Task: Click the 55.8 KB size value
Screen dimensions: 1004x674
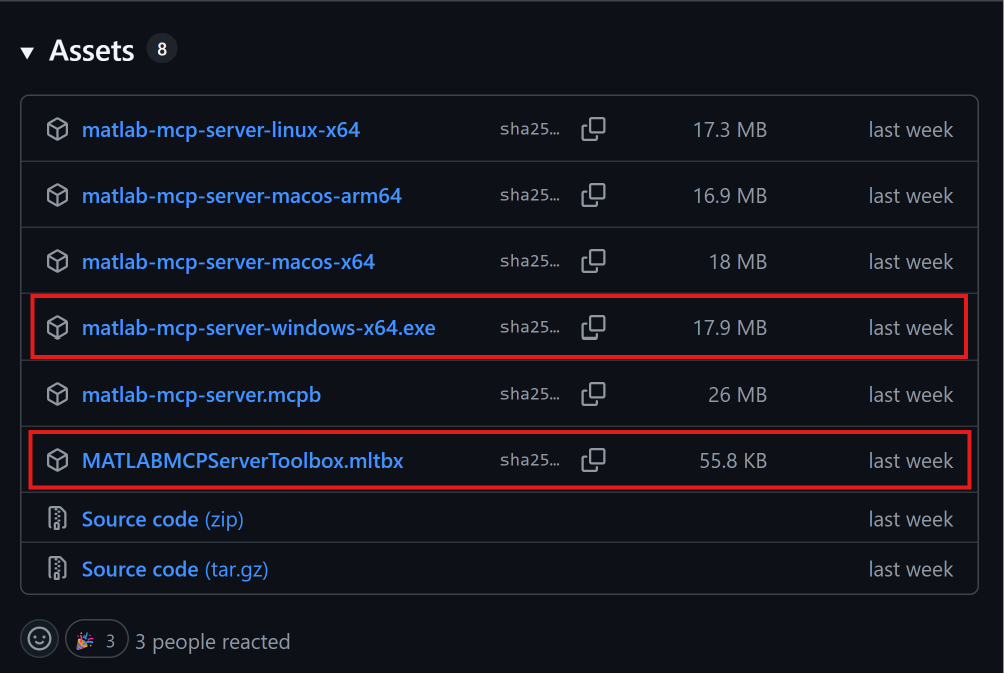Action: [733, 461]
